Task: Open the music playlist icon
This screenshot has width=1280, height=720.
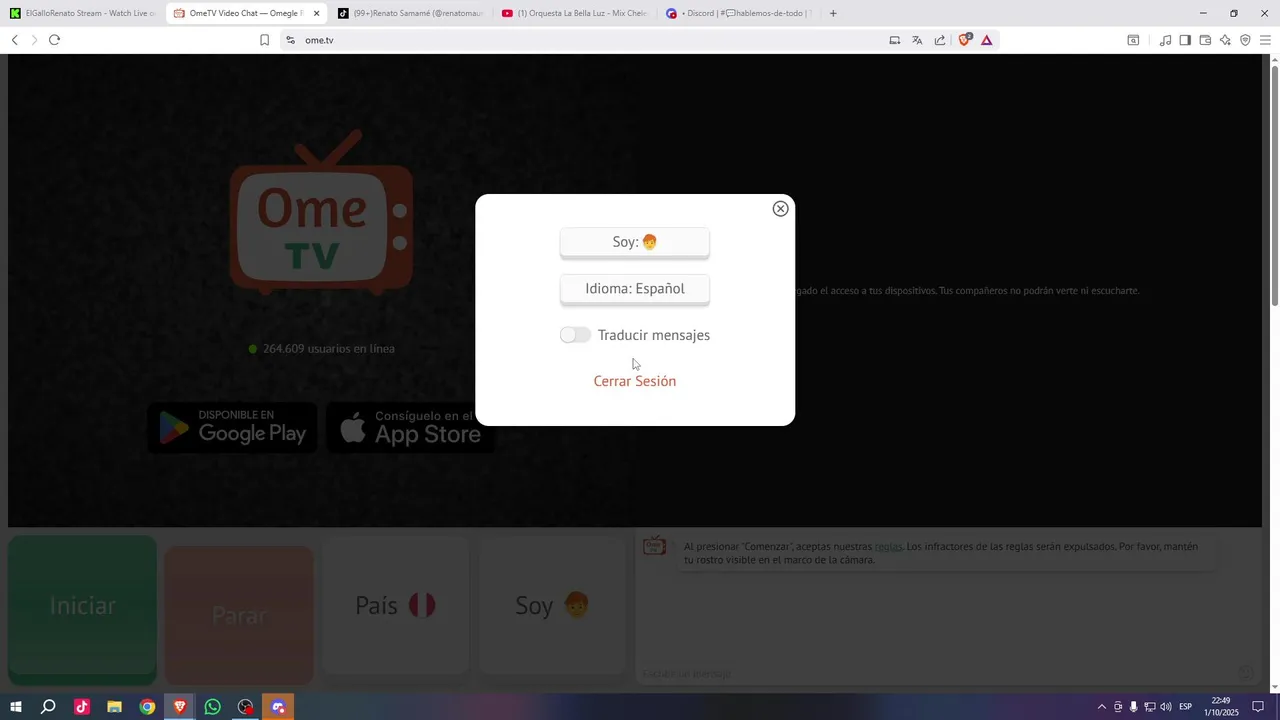Action: click(x=1165, y=40)
